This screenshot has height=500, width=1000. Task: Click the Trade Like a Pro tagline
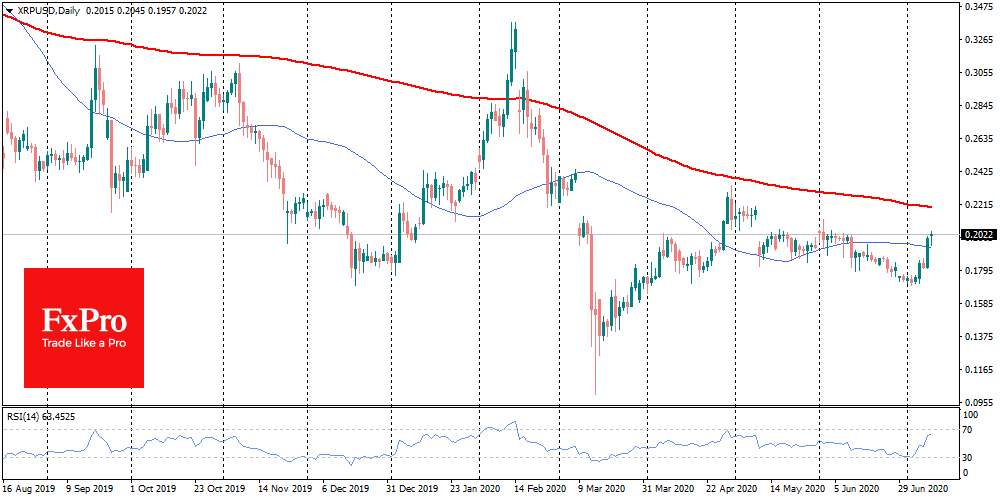[x=84, y=344]
